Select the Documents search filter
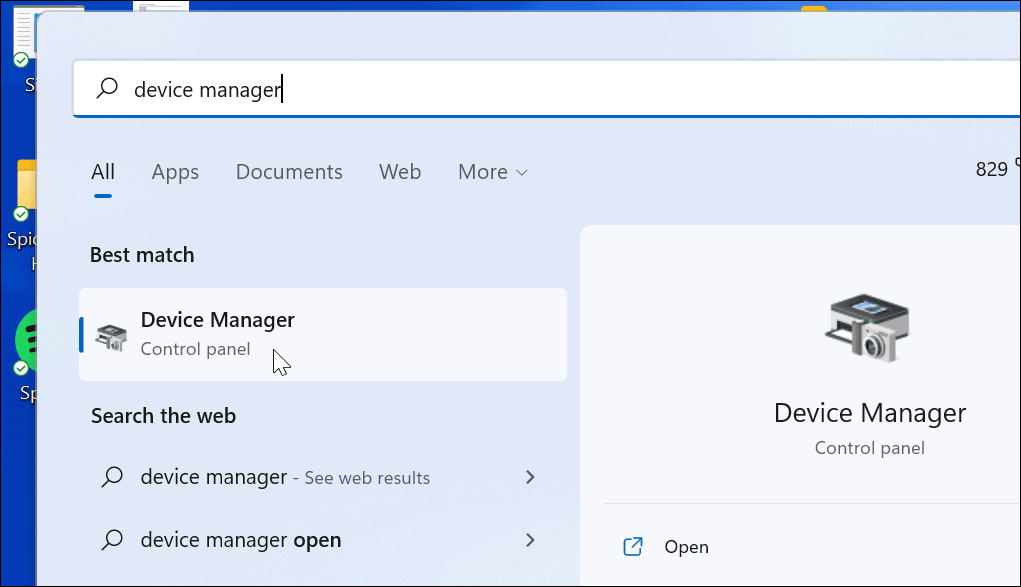 point(289,172)
